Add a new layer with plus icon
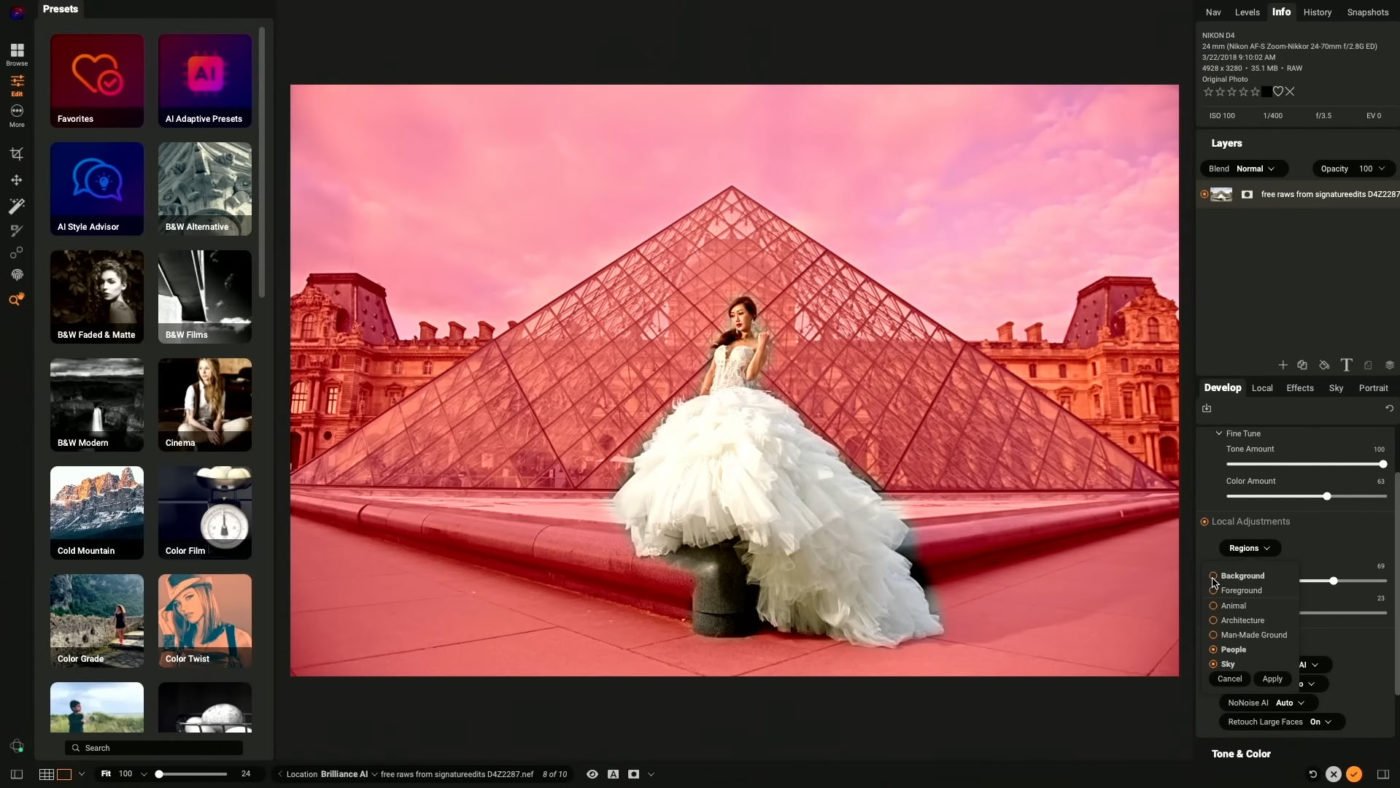 (x=1283, y=365)
